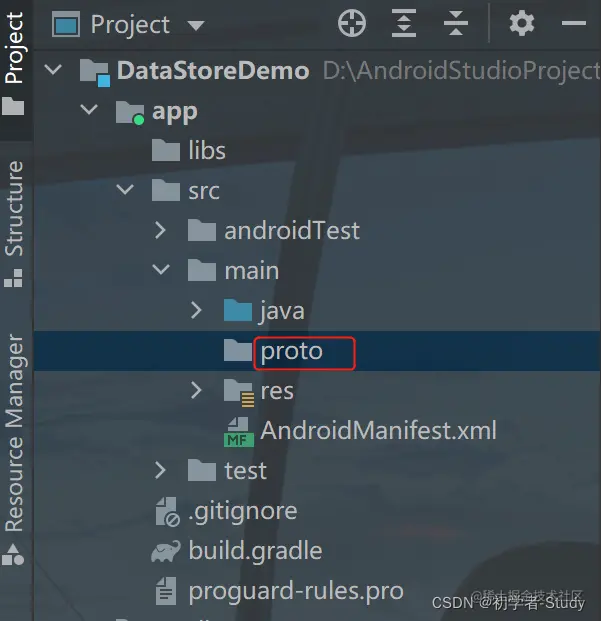The width and height of the screenshot is (601, 621).
Task: Expand the test folder
Action: (160, 470)
